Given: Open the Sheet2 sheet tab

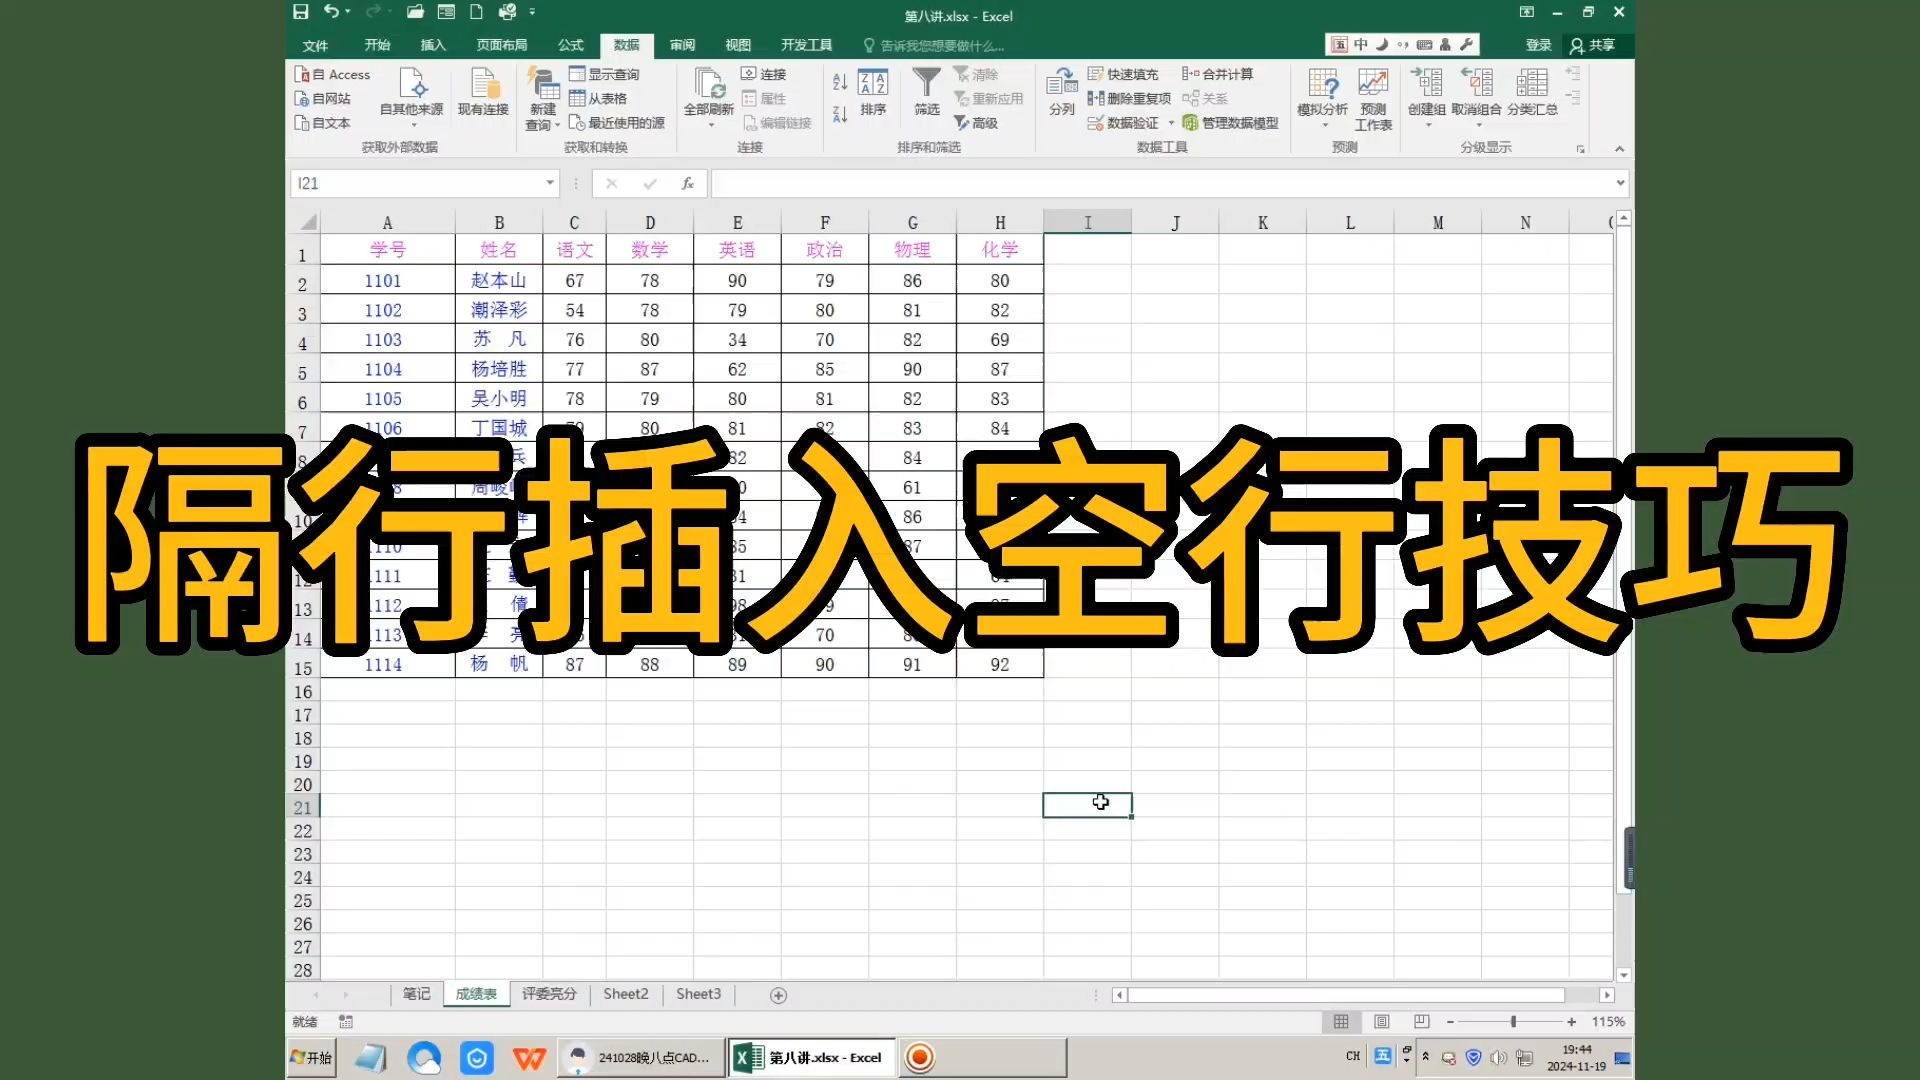Looking at the screenshot, I should pyautogui.click(x=626, y=994).
